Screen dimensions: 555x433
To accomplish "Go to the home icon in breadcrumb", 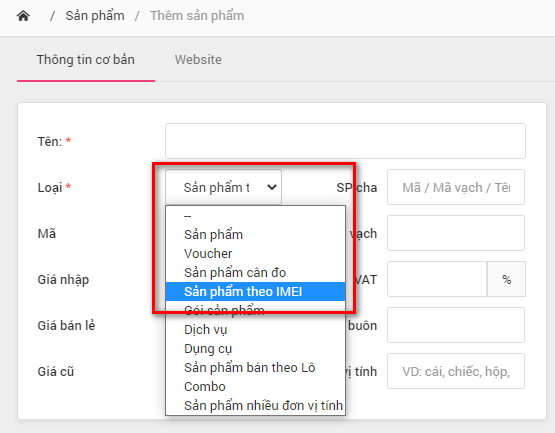I will tap(23, 16).
